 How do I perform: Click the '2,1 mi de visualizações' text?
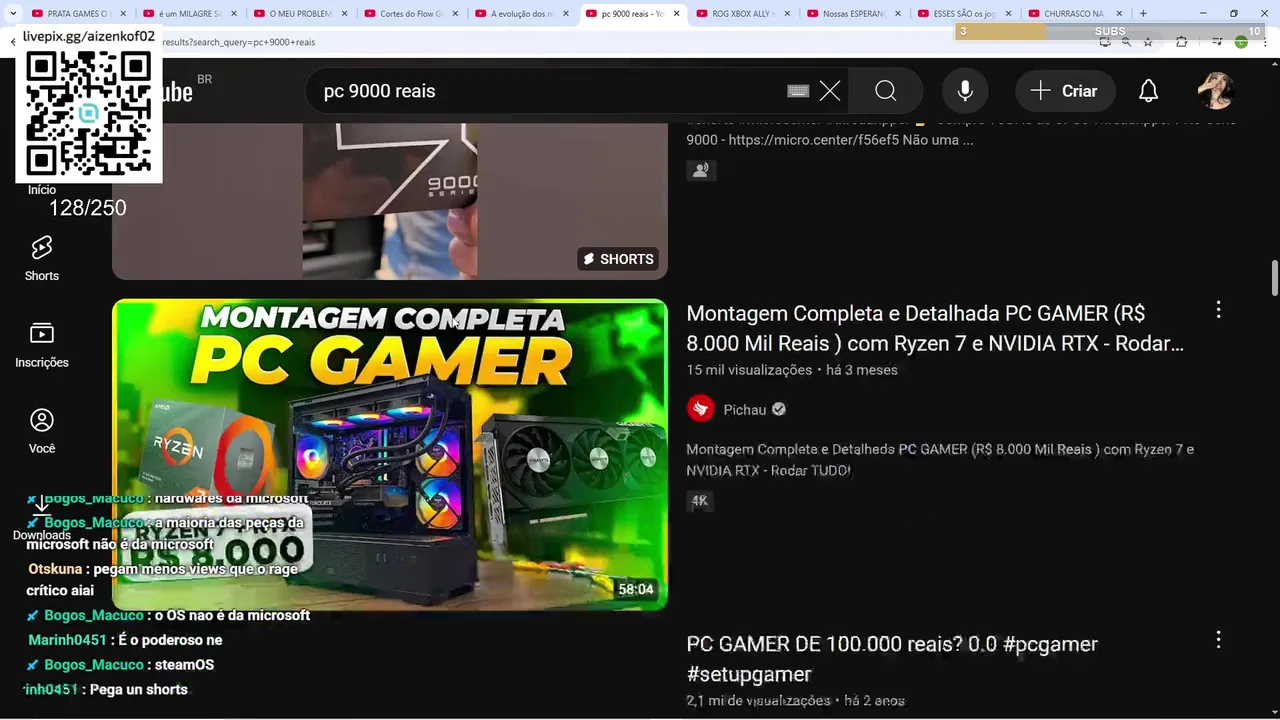[759, 701]
